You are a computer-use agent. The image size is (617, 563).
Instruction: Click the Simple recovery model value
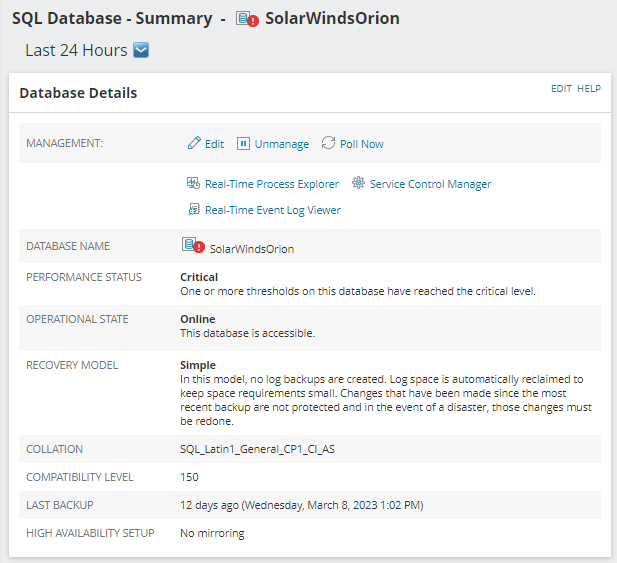coord(198,365)
